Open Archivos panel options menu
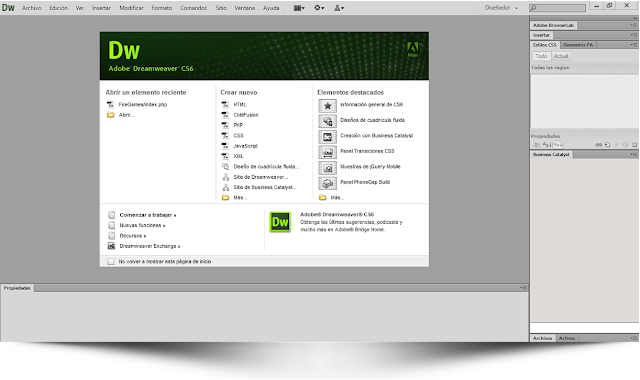640x380 pixels. pyautogui.click(x=633, y=338)
